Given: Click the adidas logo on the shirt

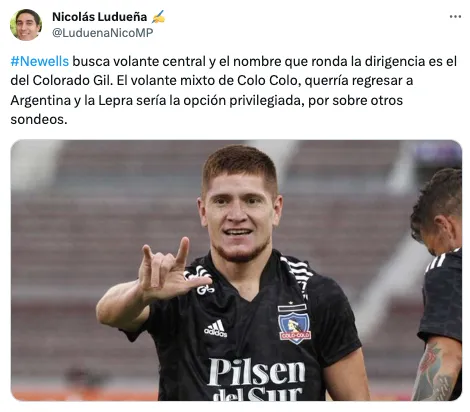Looking at the screenshot, I should pyautogui.click(x=216, y=329).
